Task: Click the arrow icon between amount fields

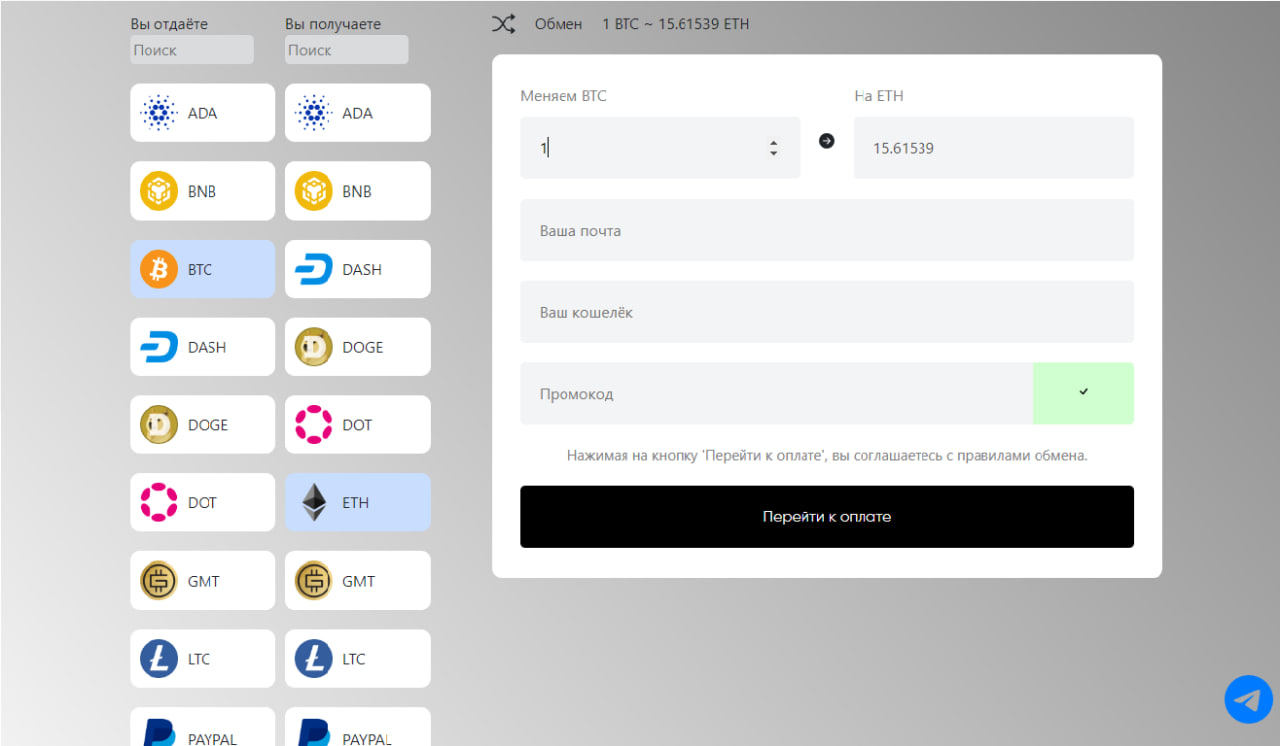Action: (826, 141)
